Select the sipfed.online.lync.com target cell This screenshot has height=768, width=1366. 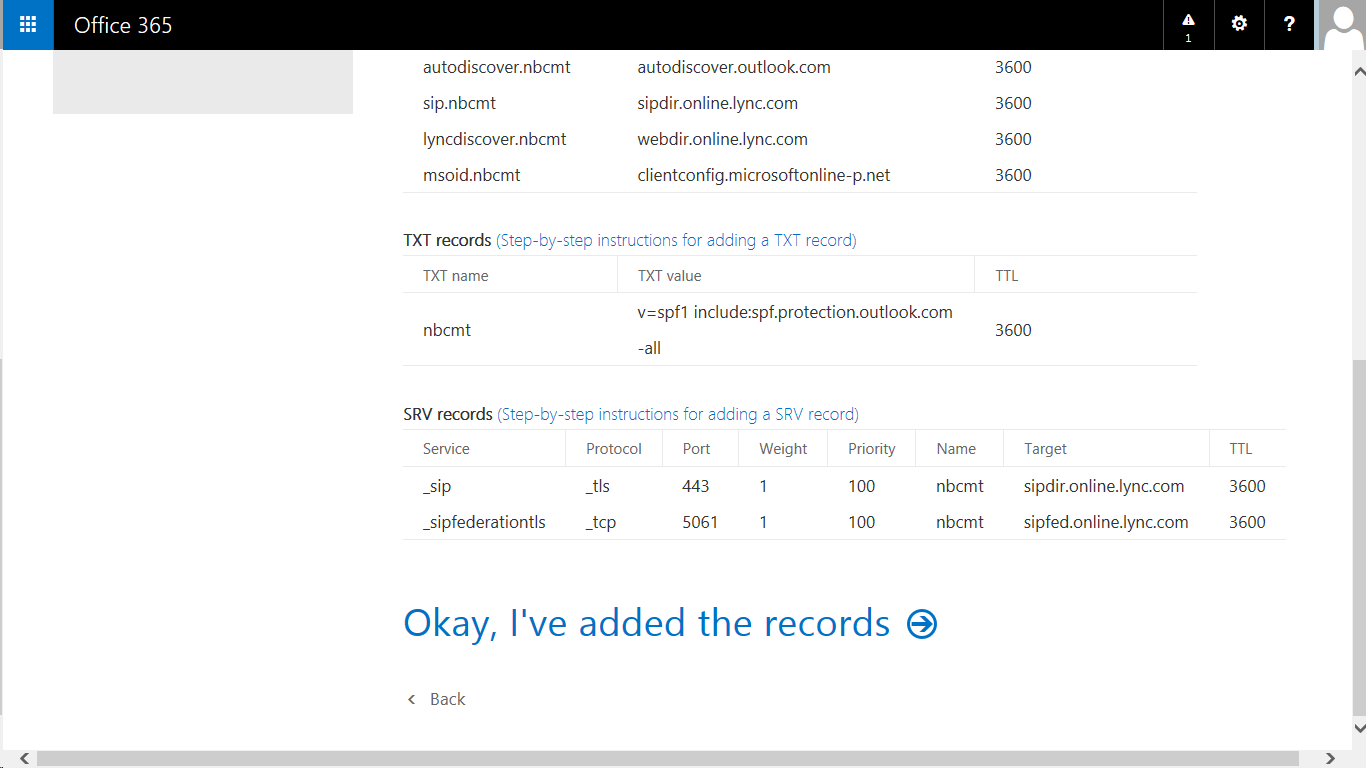point(1106,522)
